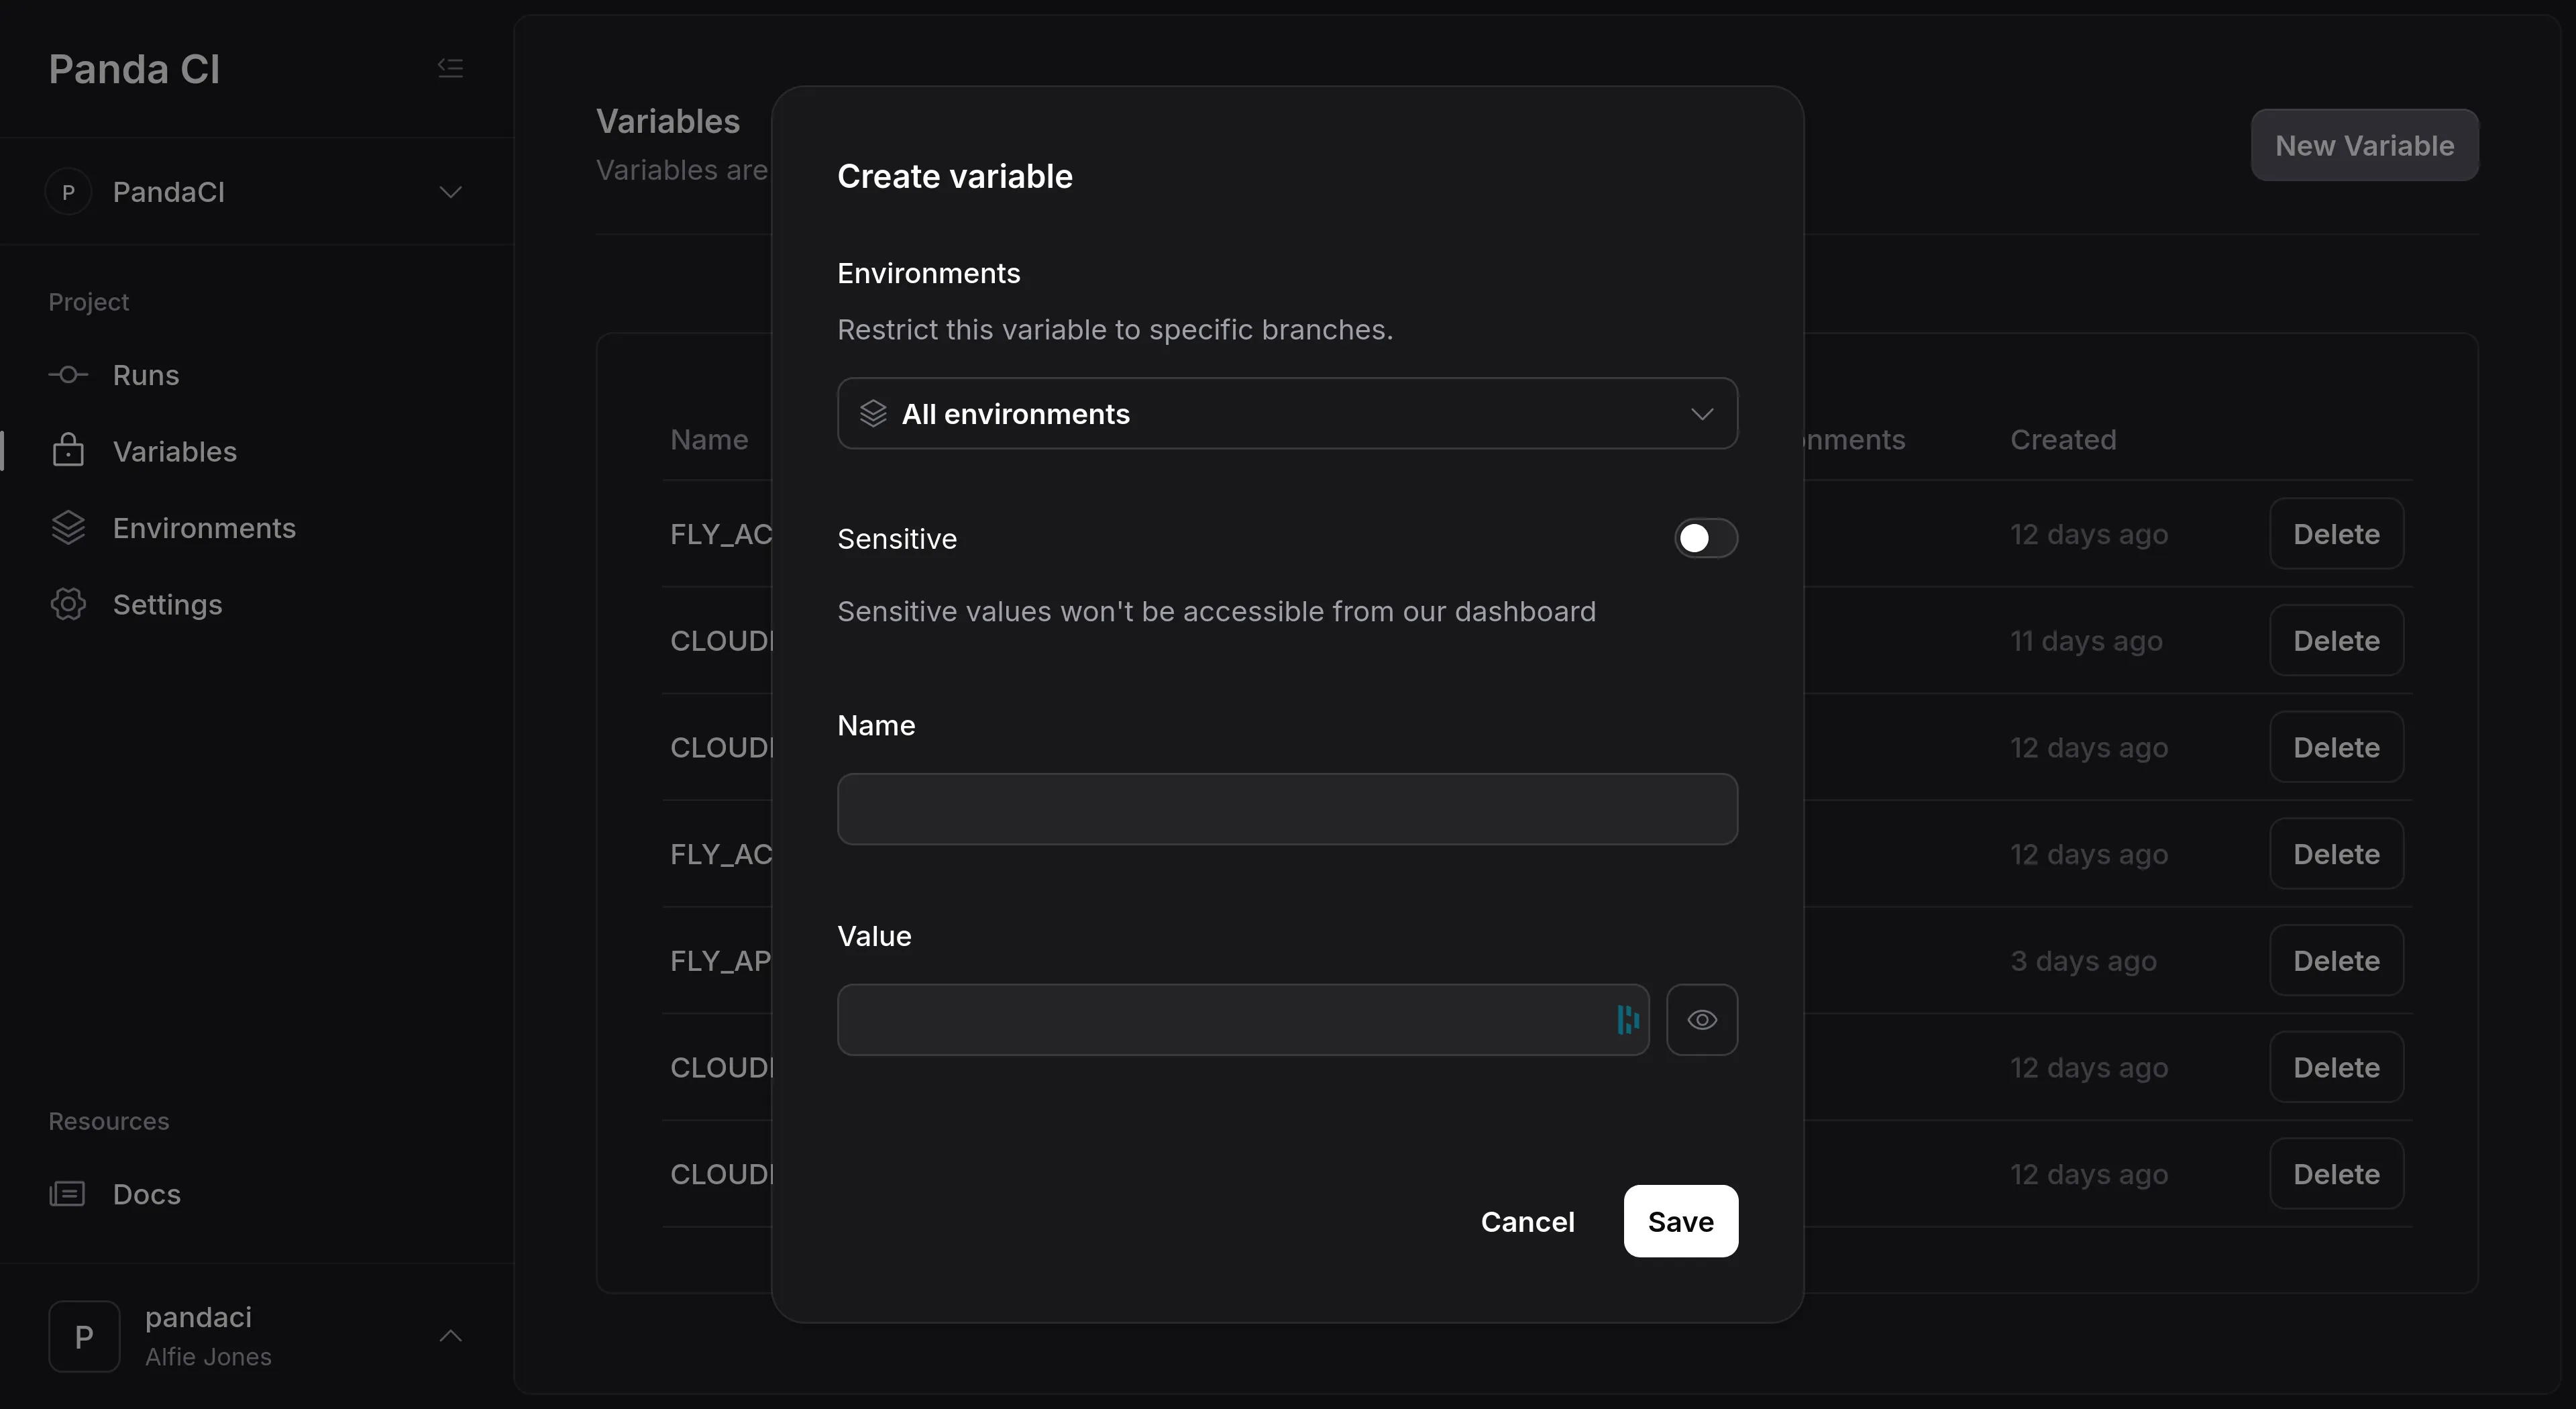
Task: Enable the Sensitive toggle switch
Action: coord(1705,538)
